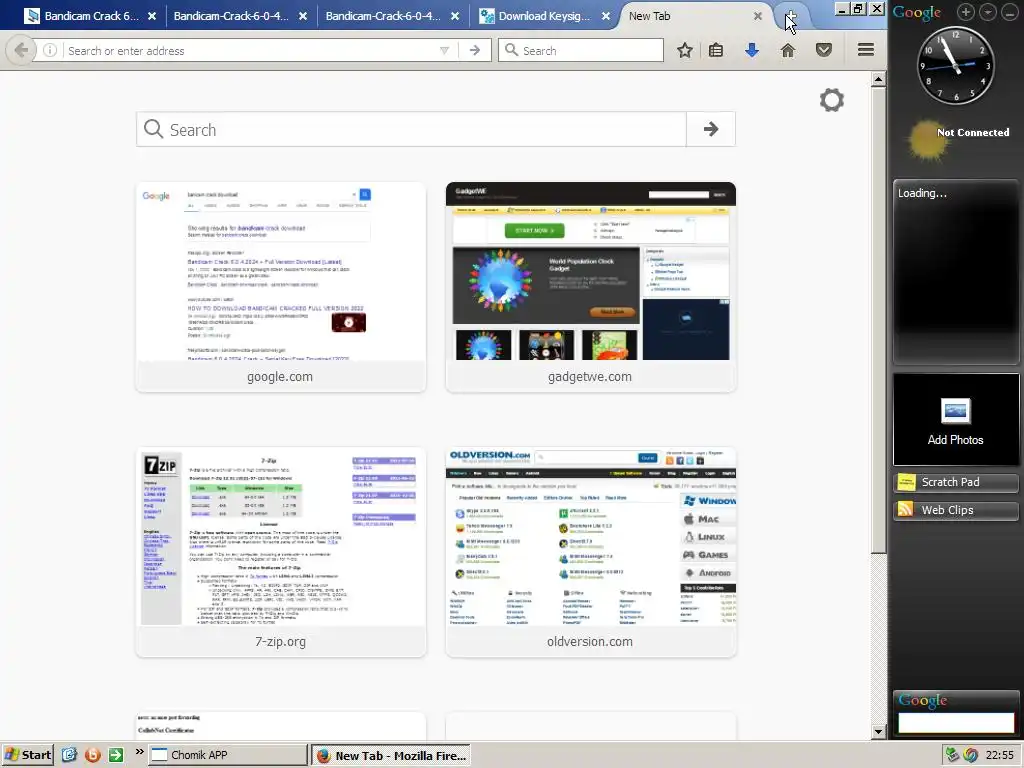Switch to third Bandicam-Crack-6-0-4 tab

[x=383, y=16]
